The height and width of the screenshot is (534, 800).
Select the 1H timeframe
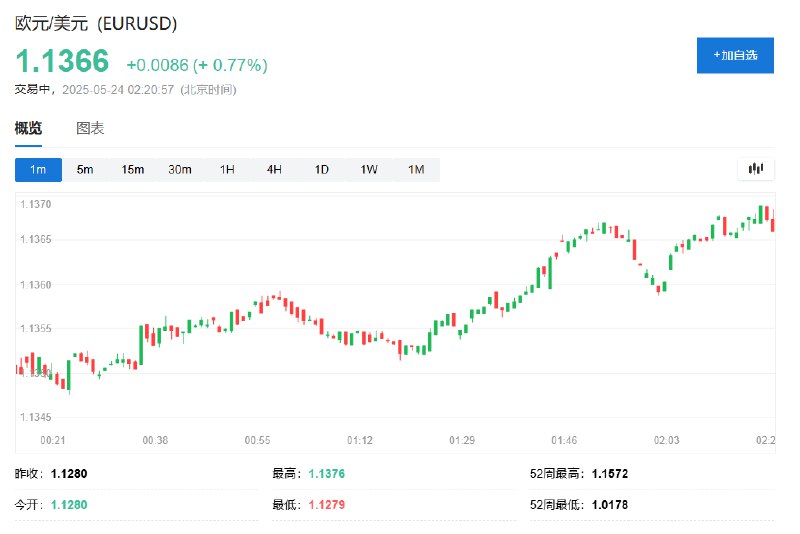pyautogui.click(x=227, y=169)
